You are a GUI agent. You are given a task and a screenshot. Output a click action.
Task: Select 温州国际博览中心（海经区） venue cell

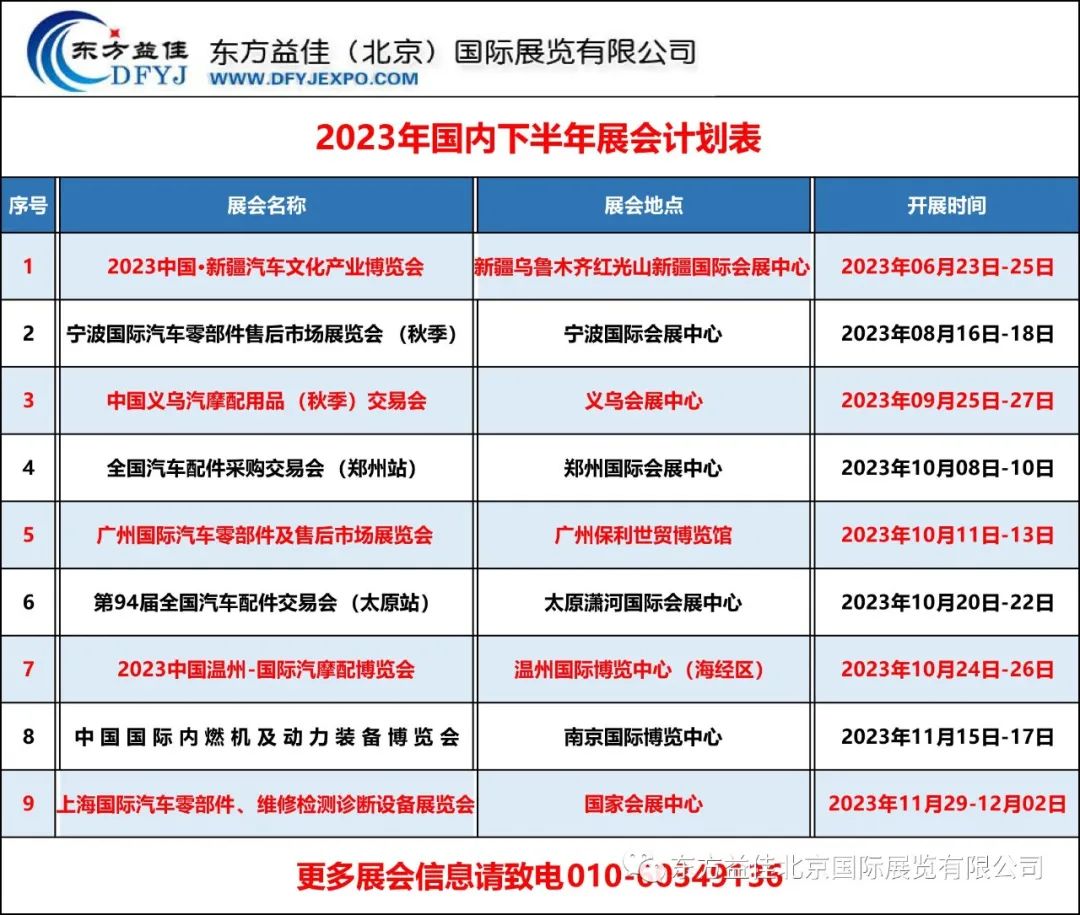pyautogui.click(x=643, y=669)
